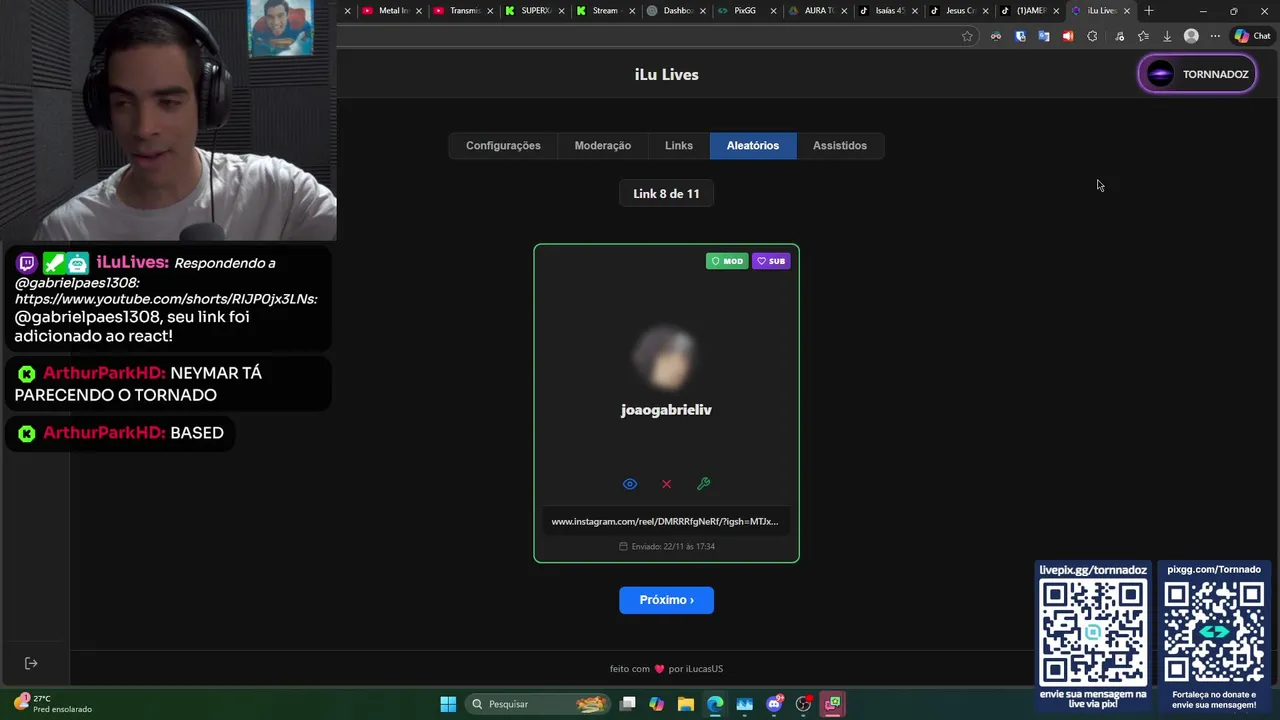
Task: Open the Windows Start menu
Action: pyautogui.click(x=448, y=704)
